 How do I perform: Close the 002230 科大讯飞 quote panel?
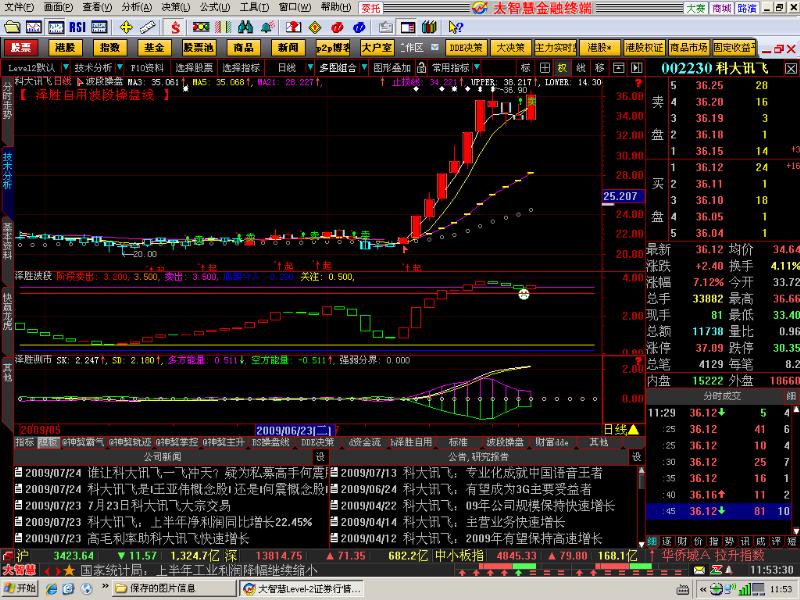790,68
